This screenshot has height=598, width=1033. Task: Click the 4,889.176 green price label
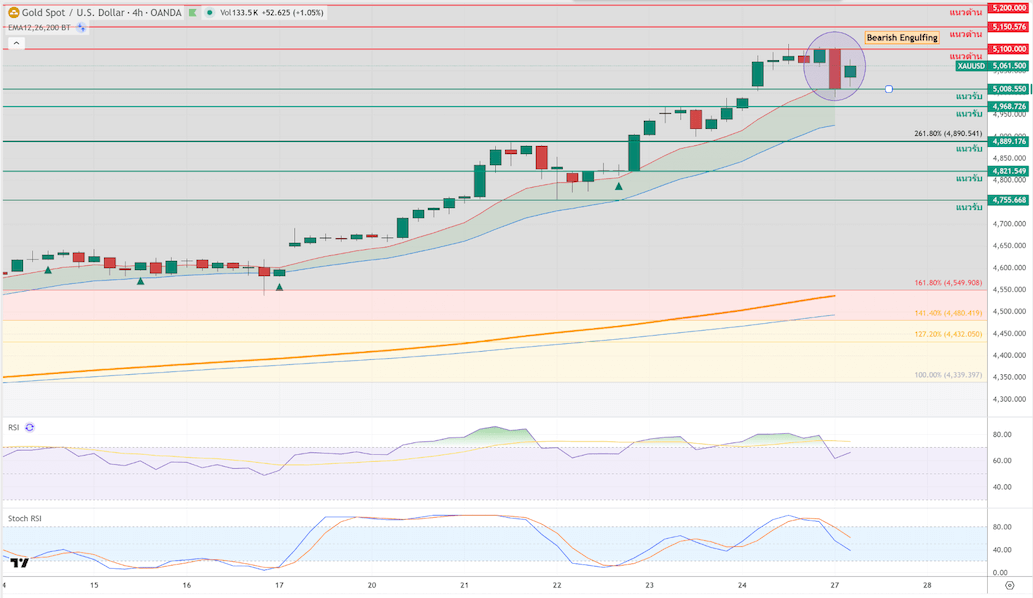click(x=1008, y=141)
